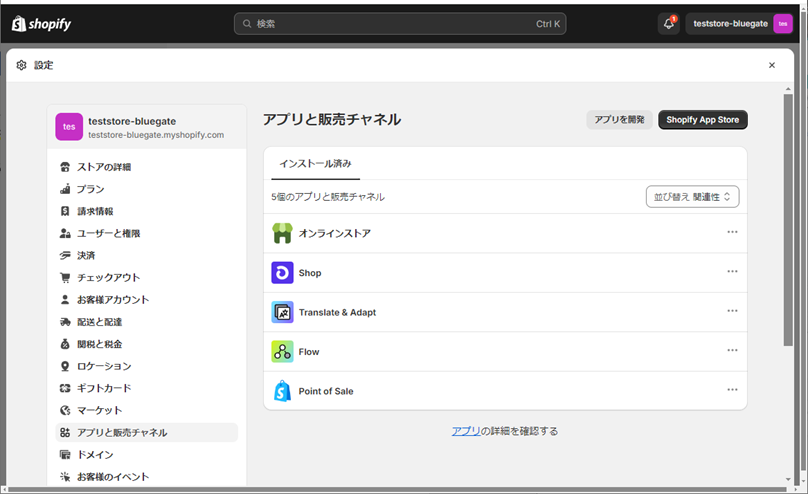Click the Shop app icon
The width and height of the screenshot is (808, 494).
pos(282,273)
